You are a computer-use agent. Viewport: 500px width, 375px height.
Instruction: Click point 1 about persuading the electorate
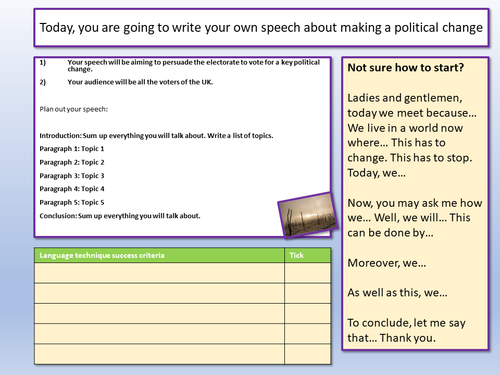tap(180, 66)
